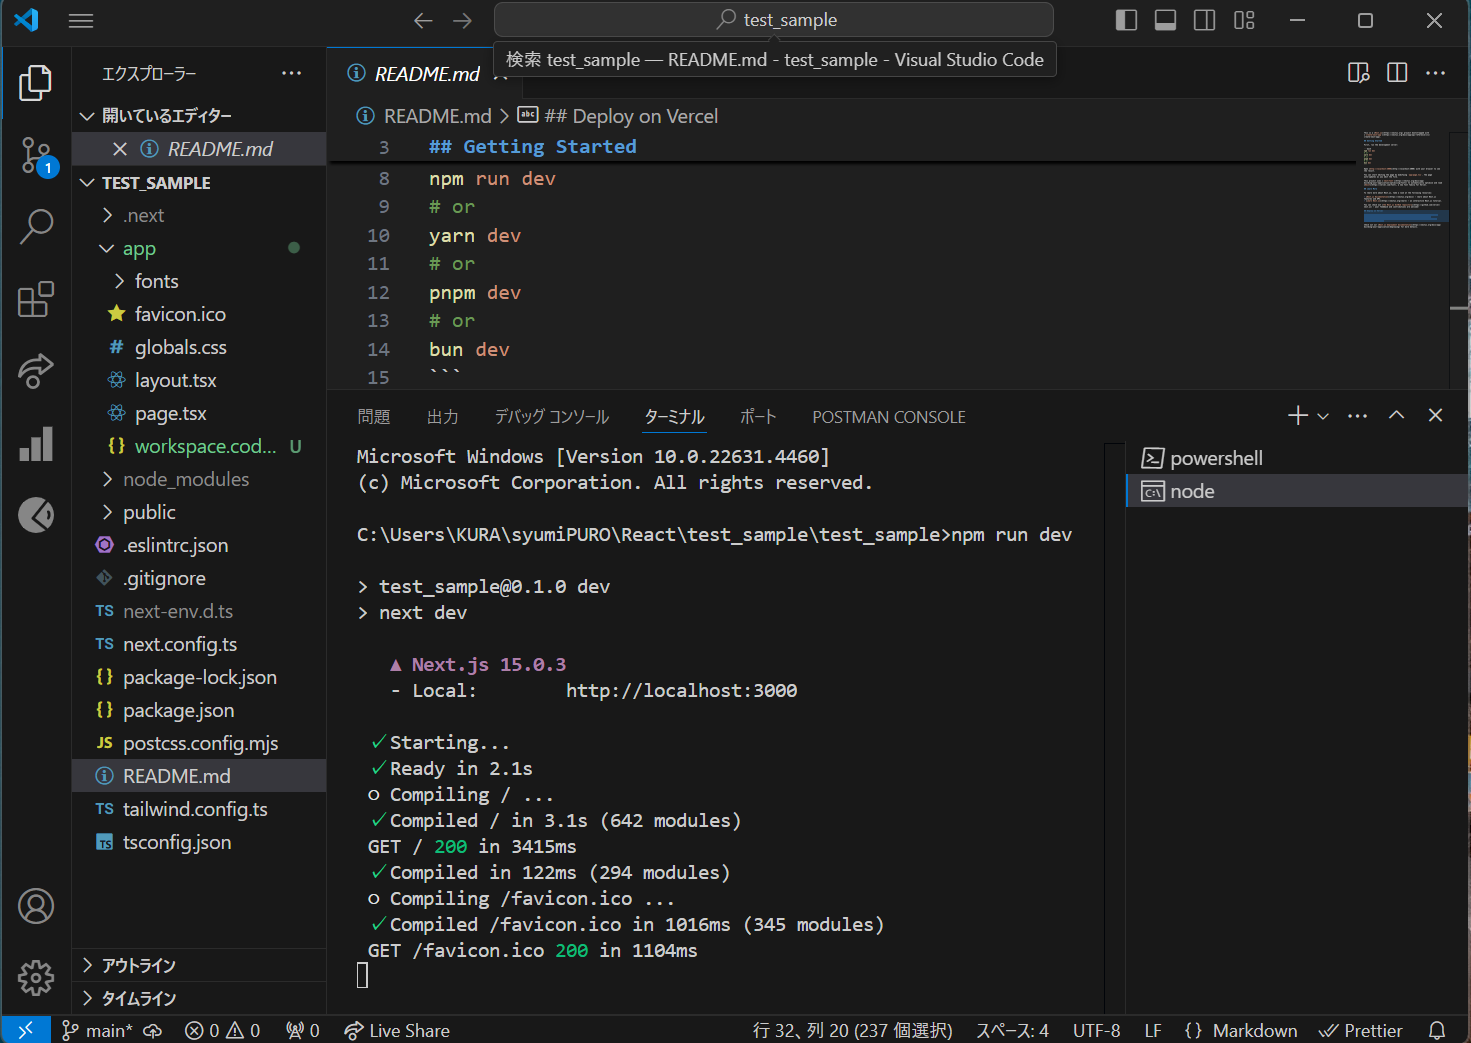
Task: Open the Search view in activity bar
Action: coord(36,227)
